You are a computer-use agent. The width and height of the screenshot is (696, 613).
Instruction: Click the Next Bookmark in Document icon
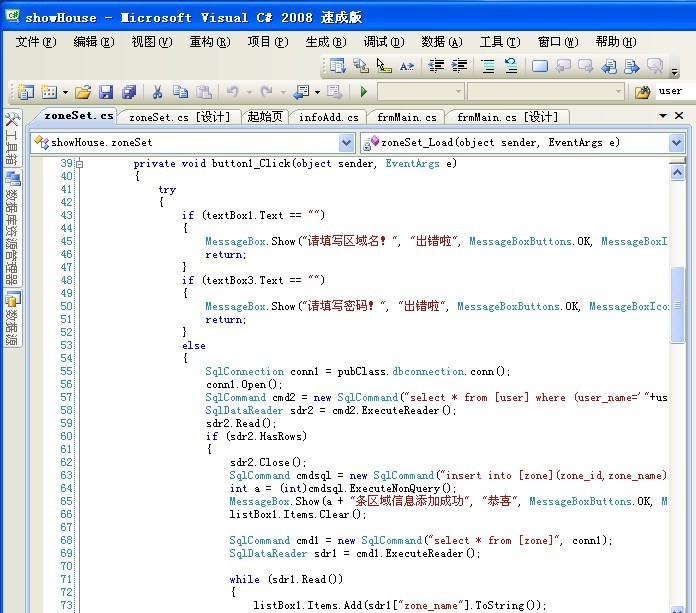tap(632, 66)
